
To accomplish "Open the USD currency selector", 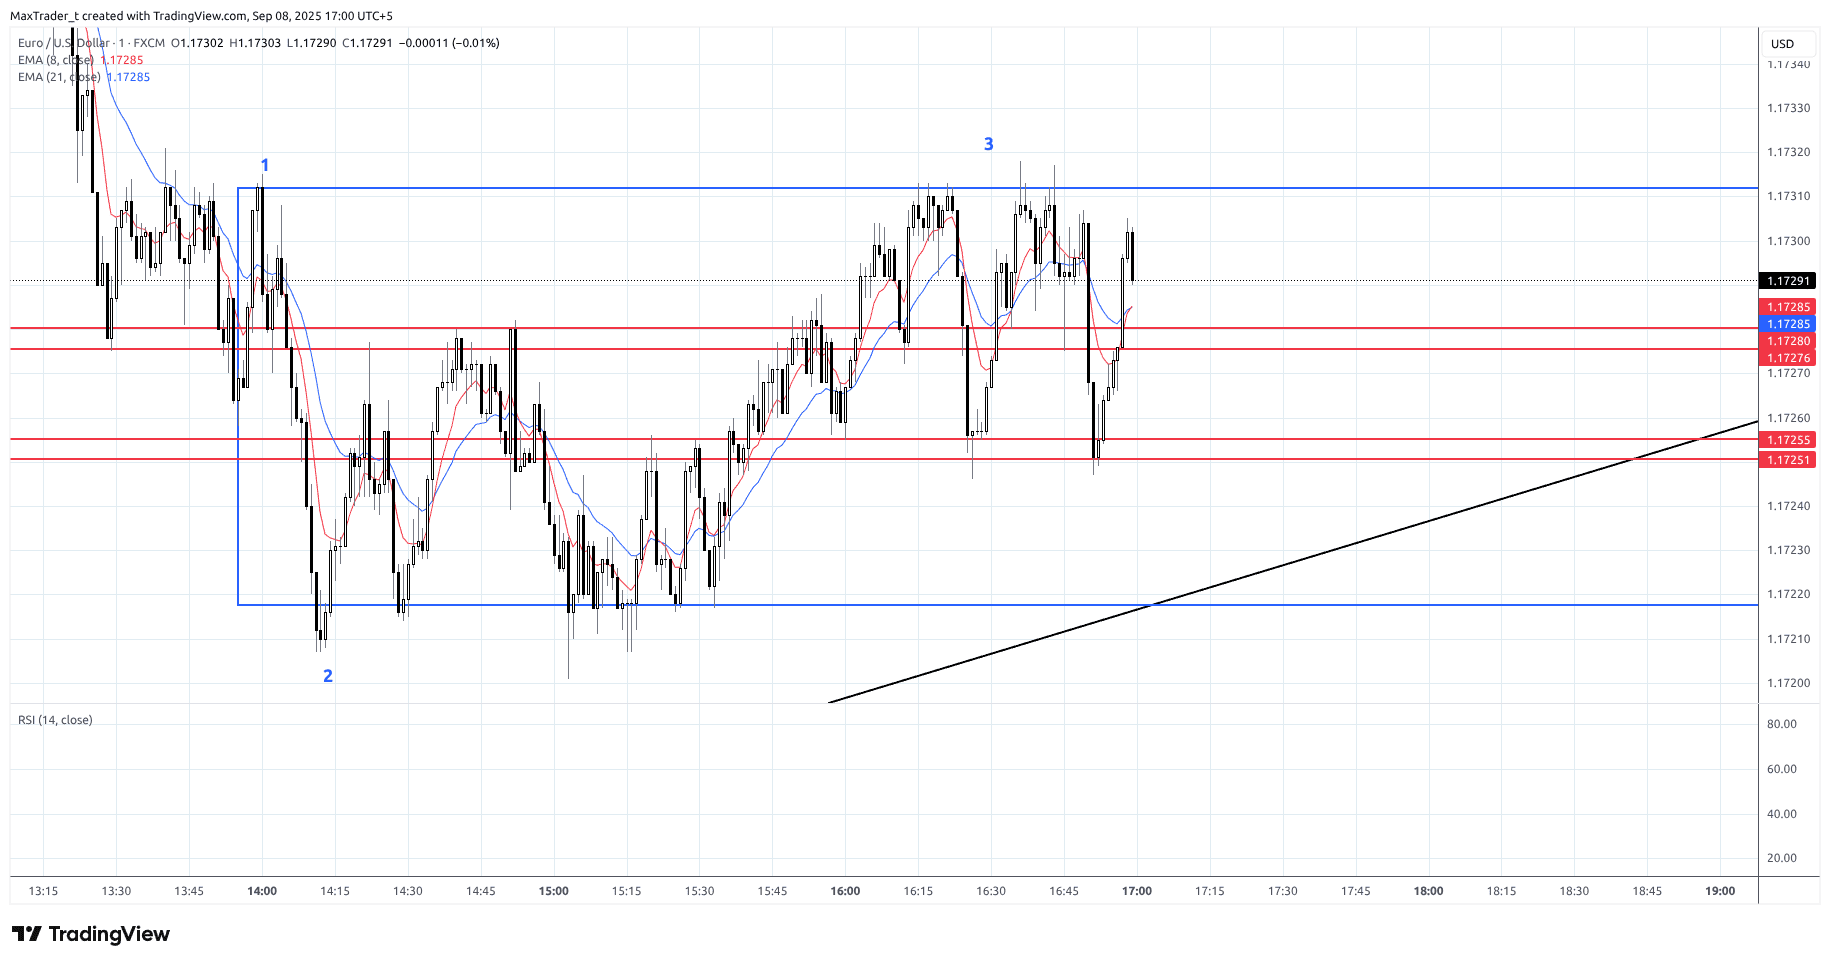I will pyautogui.click(x=1782, y=44).
